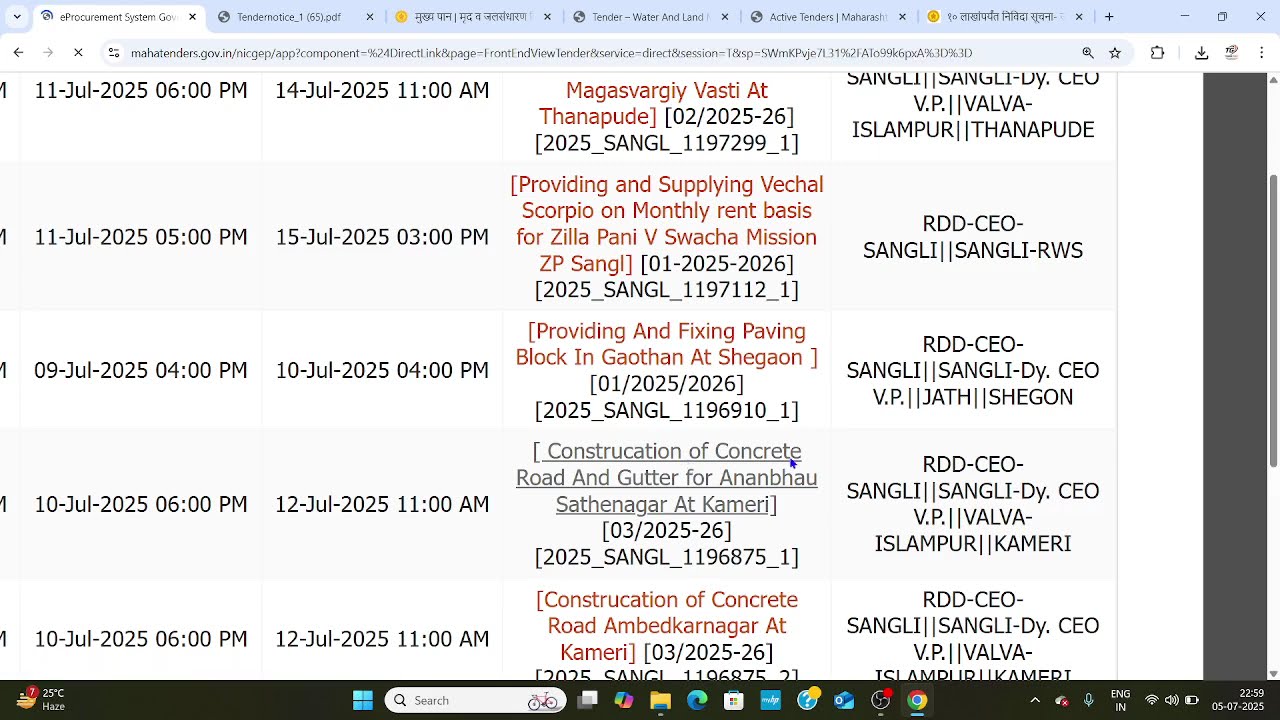Click the 15-Jul-2025 03:00 PM date cell
Screen dimensions: 1280x720
(x=382, y=237)
